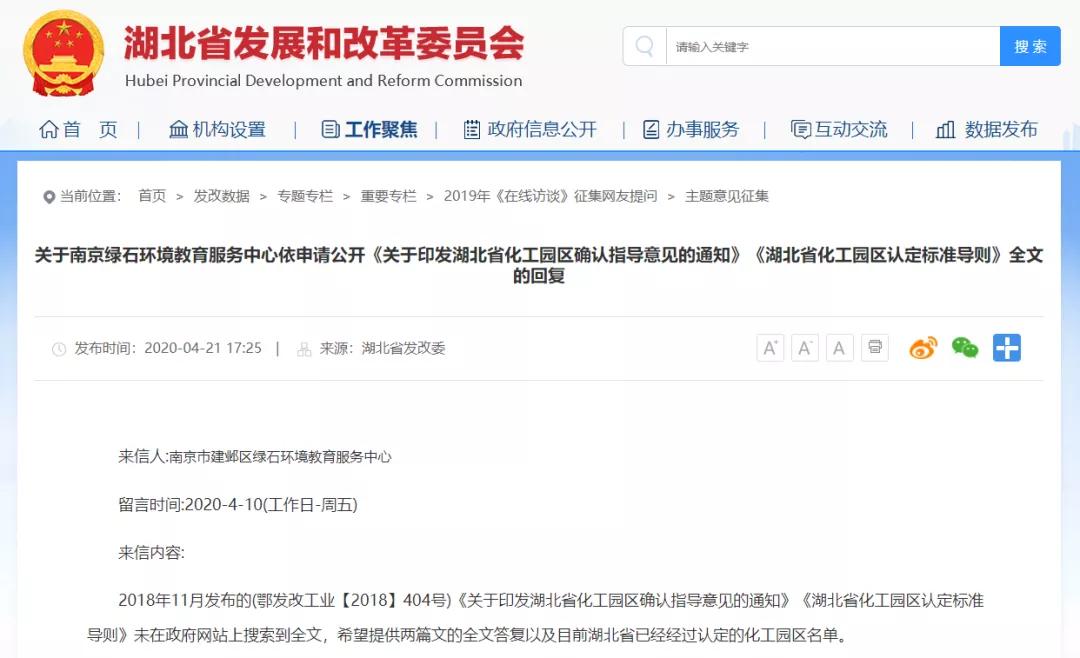The width and height of the screenshot is (1080, 658).
Task: Click the decrease font size A- icon
Action: pyautogui.click(x=805, y=348)
